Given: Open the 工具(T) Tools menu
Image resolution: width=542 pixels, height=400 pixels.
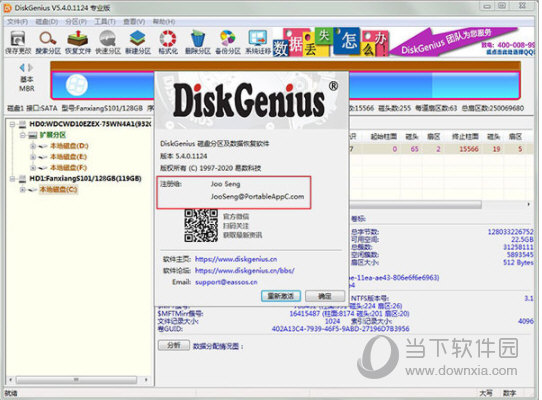Looking at the screenshot, I should point(105,21).
